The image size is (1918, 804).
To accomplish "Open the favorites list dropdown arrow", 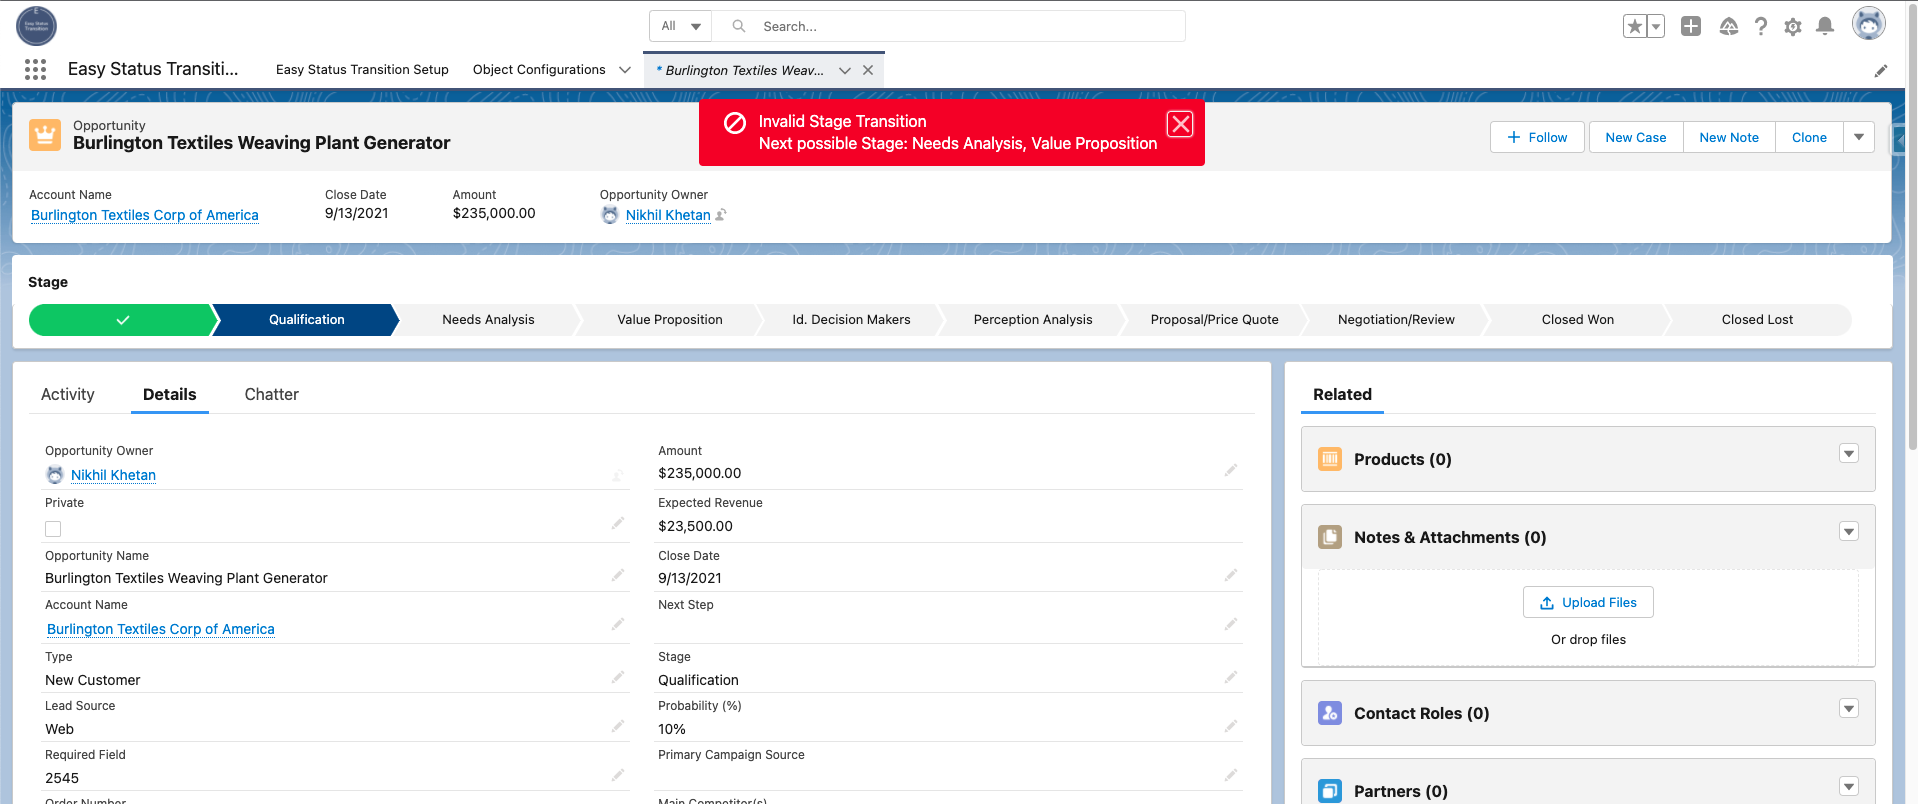I will pyautogui.click(x=1656, y=27).
